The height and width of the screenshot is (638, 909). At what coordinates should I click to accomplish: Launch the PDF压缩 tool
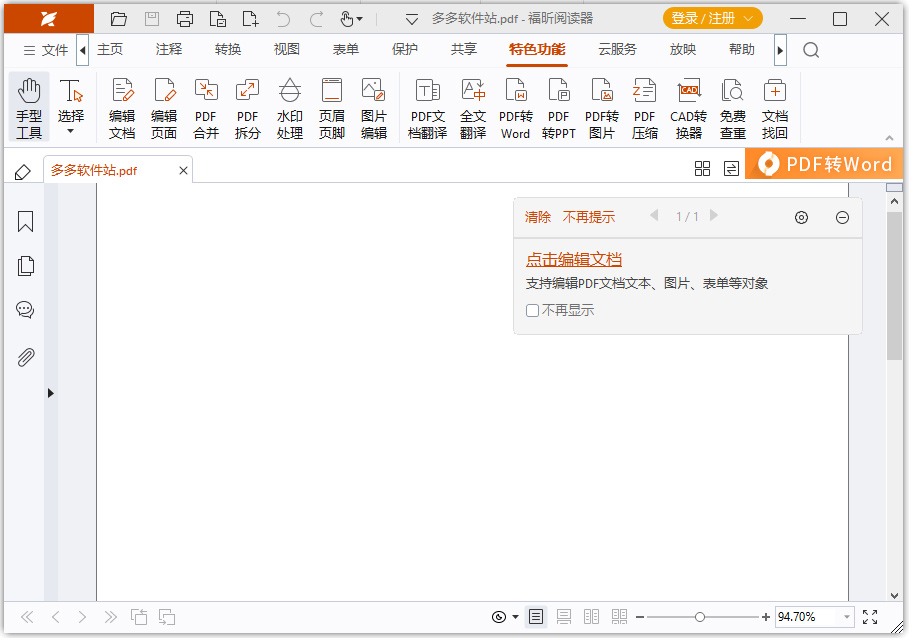[x=644, y=107]
